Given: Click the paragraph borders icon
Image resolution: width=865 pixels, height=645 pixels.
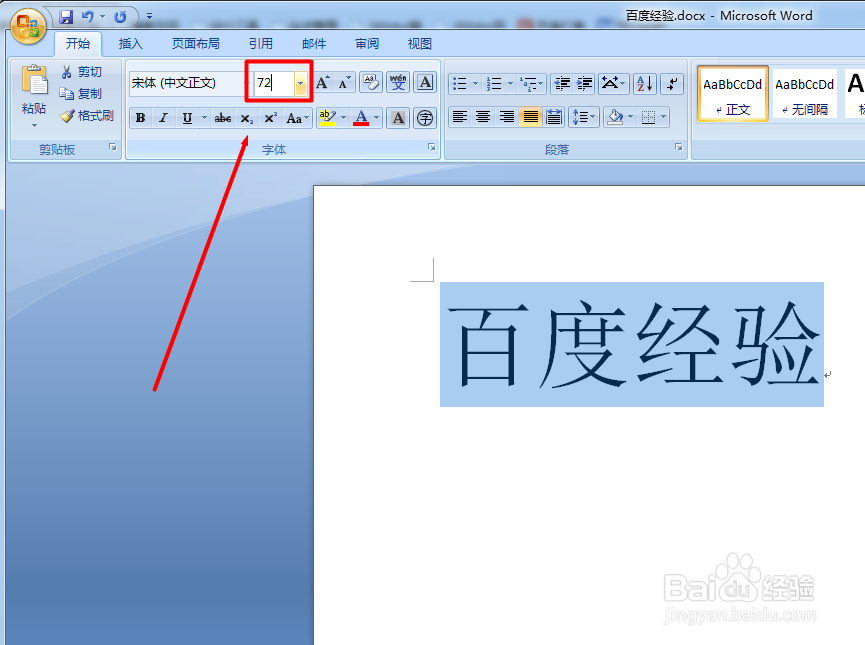Looking at the screenshot, I should click(x=649, y=117).
